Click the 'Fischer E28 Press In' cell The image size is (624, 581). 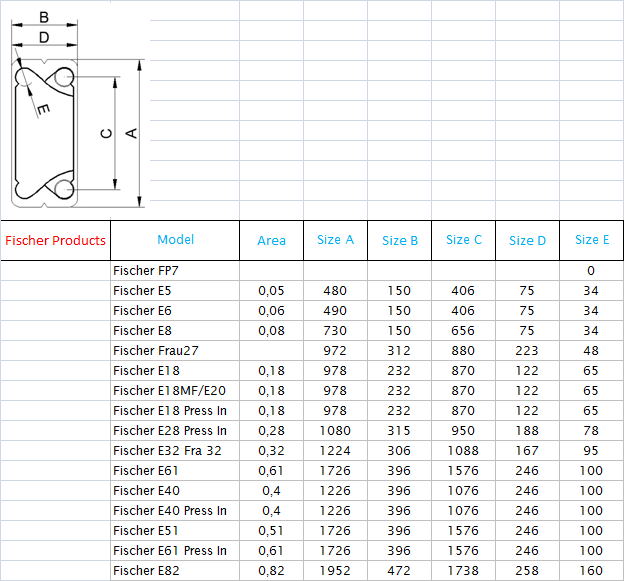(x=175, y=431)
